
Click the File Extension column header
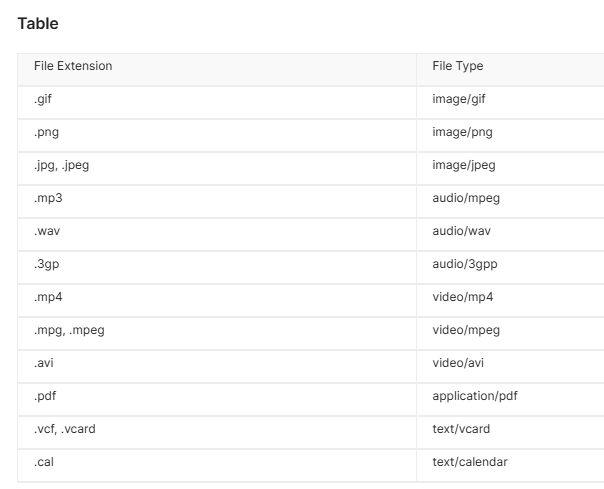73,66
